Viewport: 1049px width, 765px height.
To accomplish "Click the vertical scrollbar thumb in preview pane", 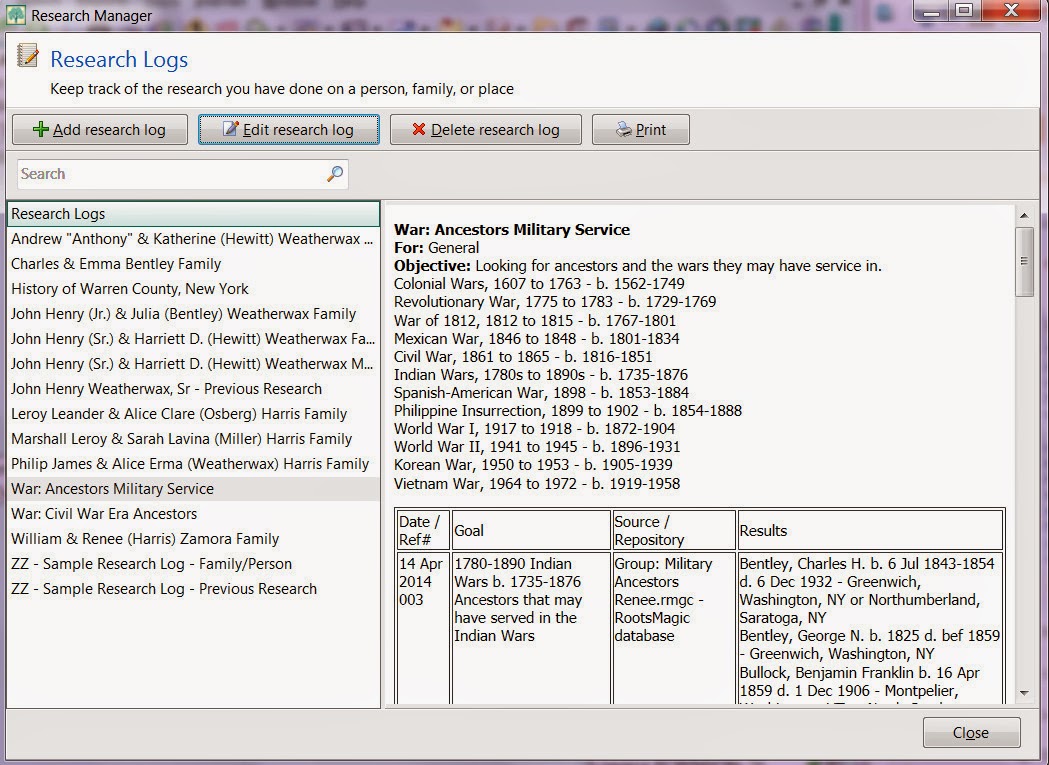I will [1024, 261].
